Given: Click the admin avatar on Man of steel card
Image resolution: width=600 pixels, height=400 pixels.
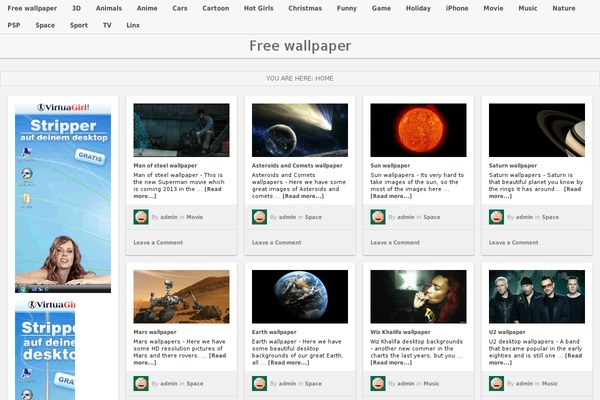Looking at the screenshot, I should (141, 217).
